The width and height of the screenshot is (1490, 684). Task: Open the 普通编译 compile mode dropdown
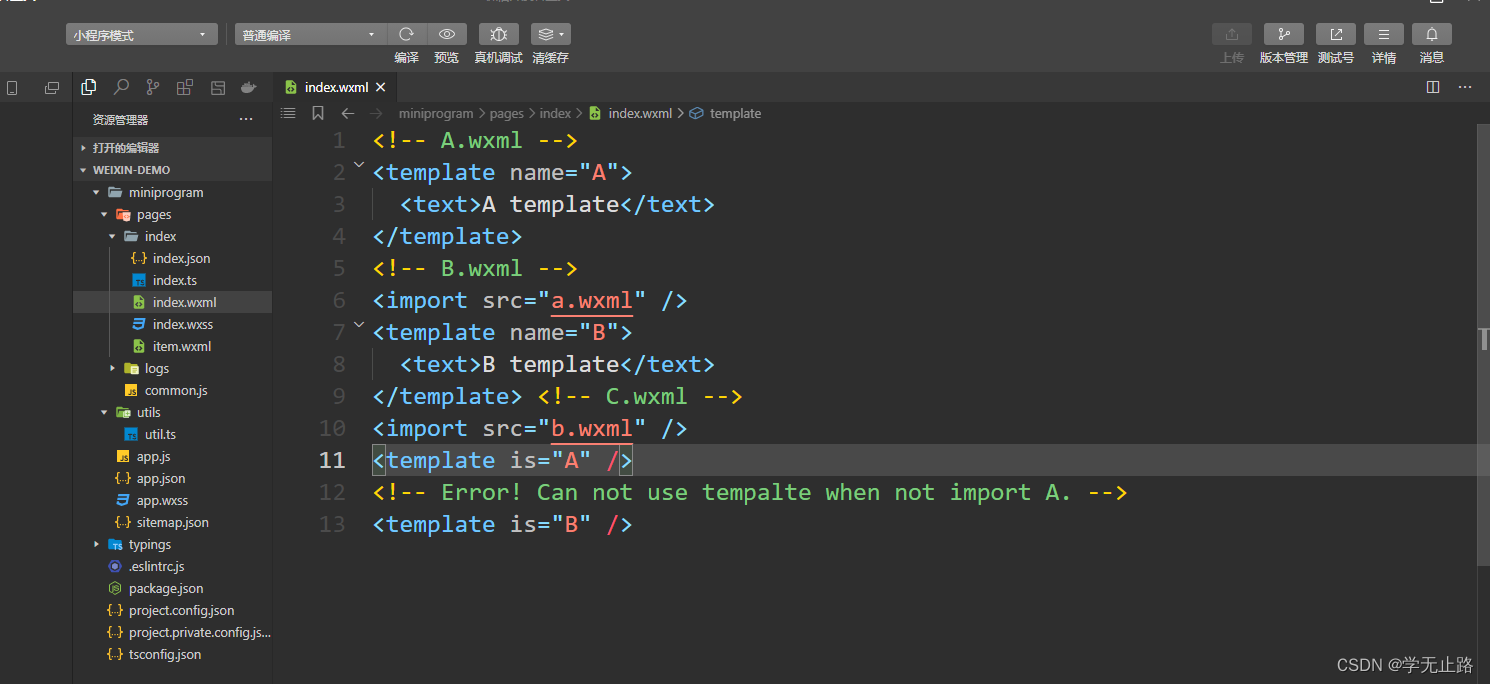point(310,35)
